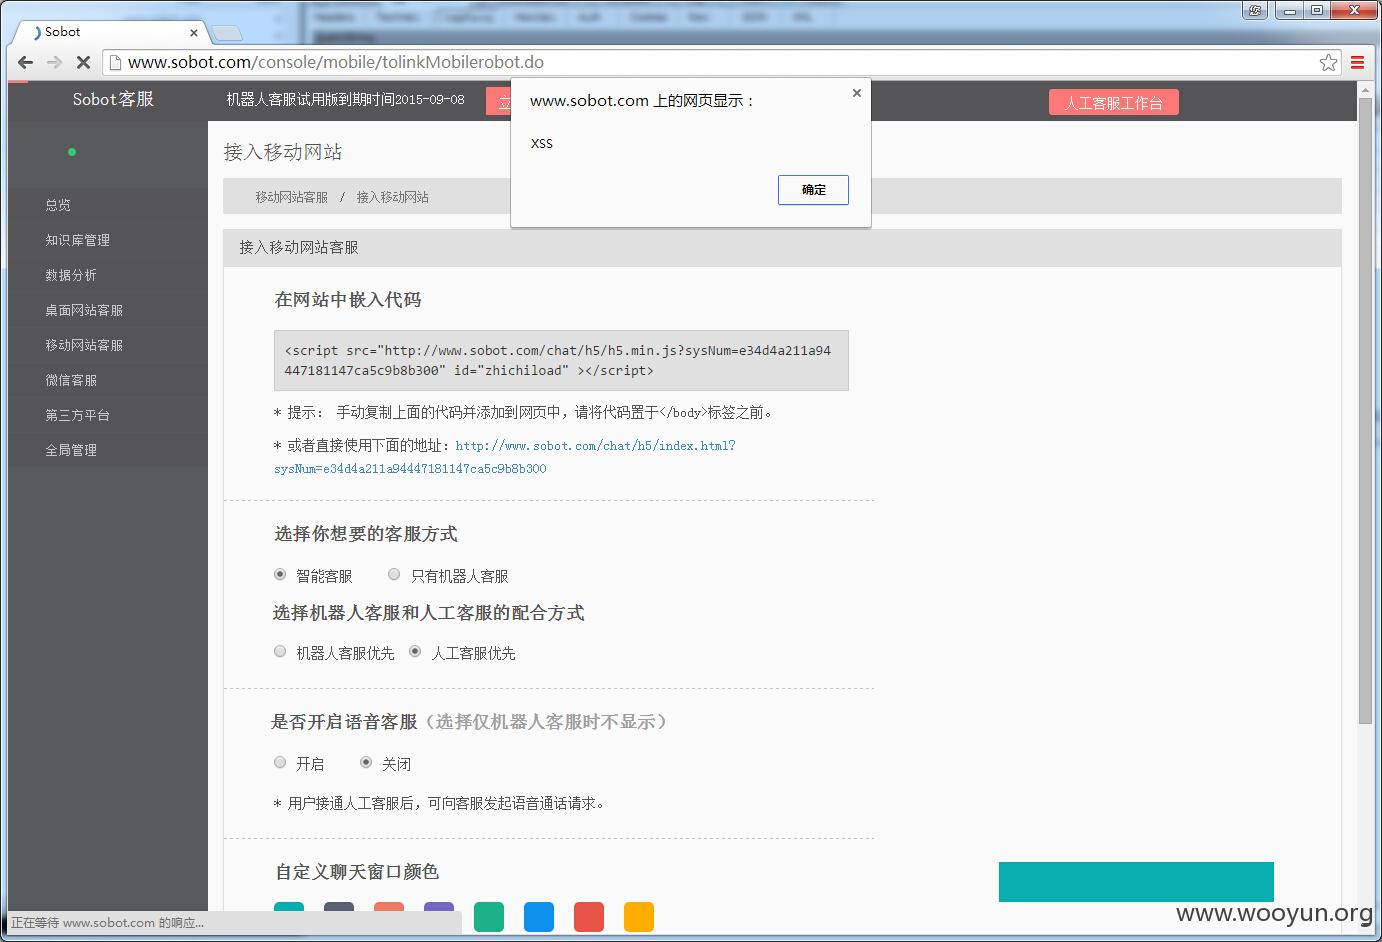Select 人工客服优先 radio button

pyautogui.click(x=415, y=651)
